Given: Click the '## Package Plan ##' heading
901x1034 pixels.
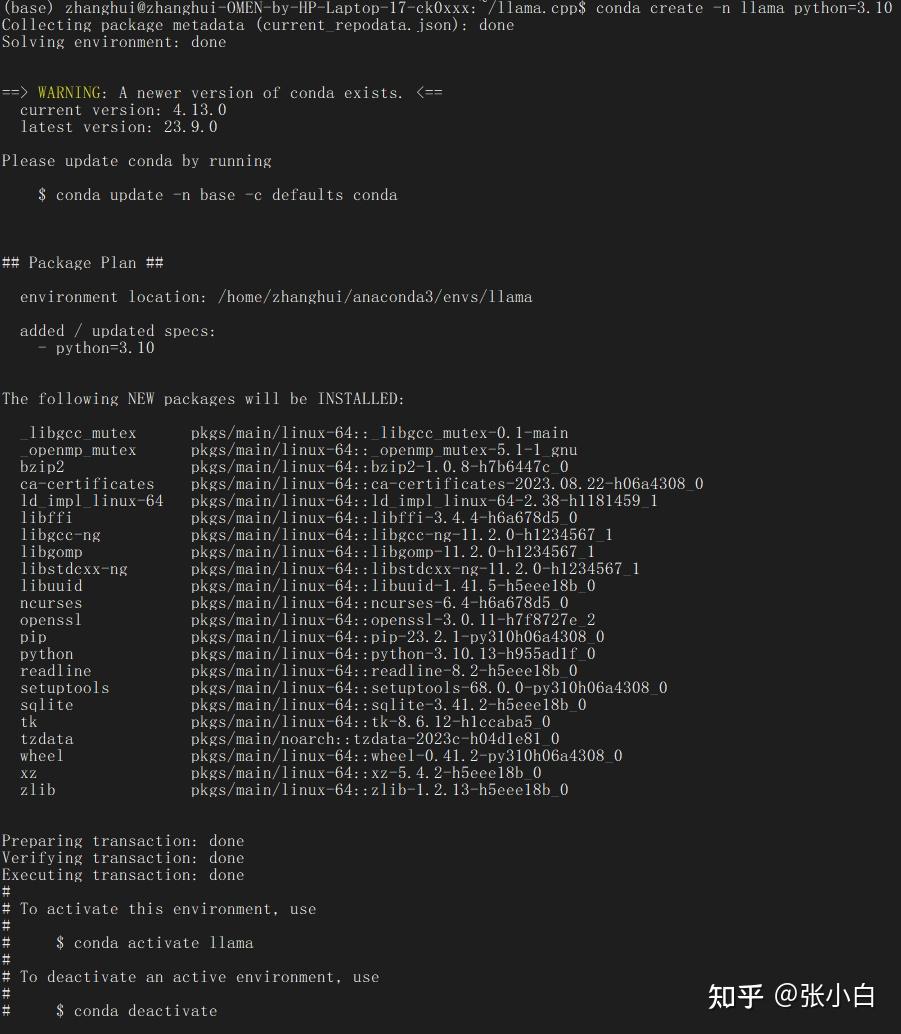Looking at the screenshot, I should [x=83, y=263].
